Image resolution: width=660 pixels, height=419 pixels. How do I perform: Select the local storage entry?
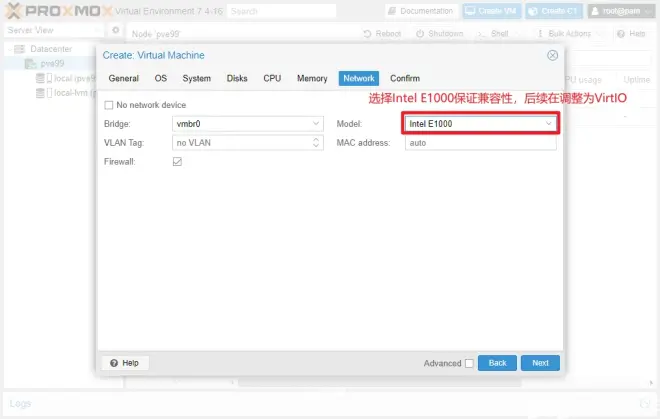(x=67, y=78)
